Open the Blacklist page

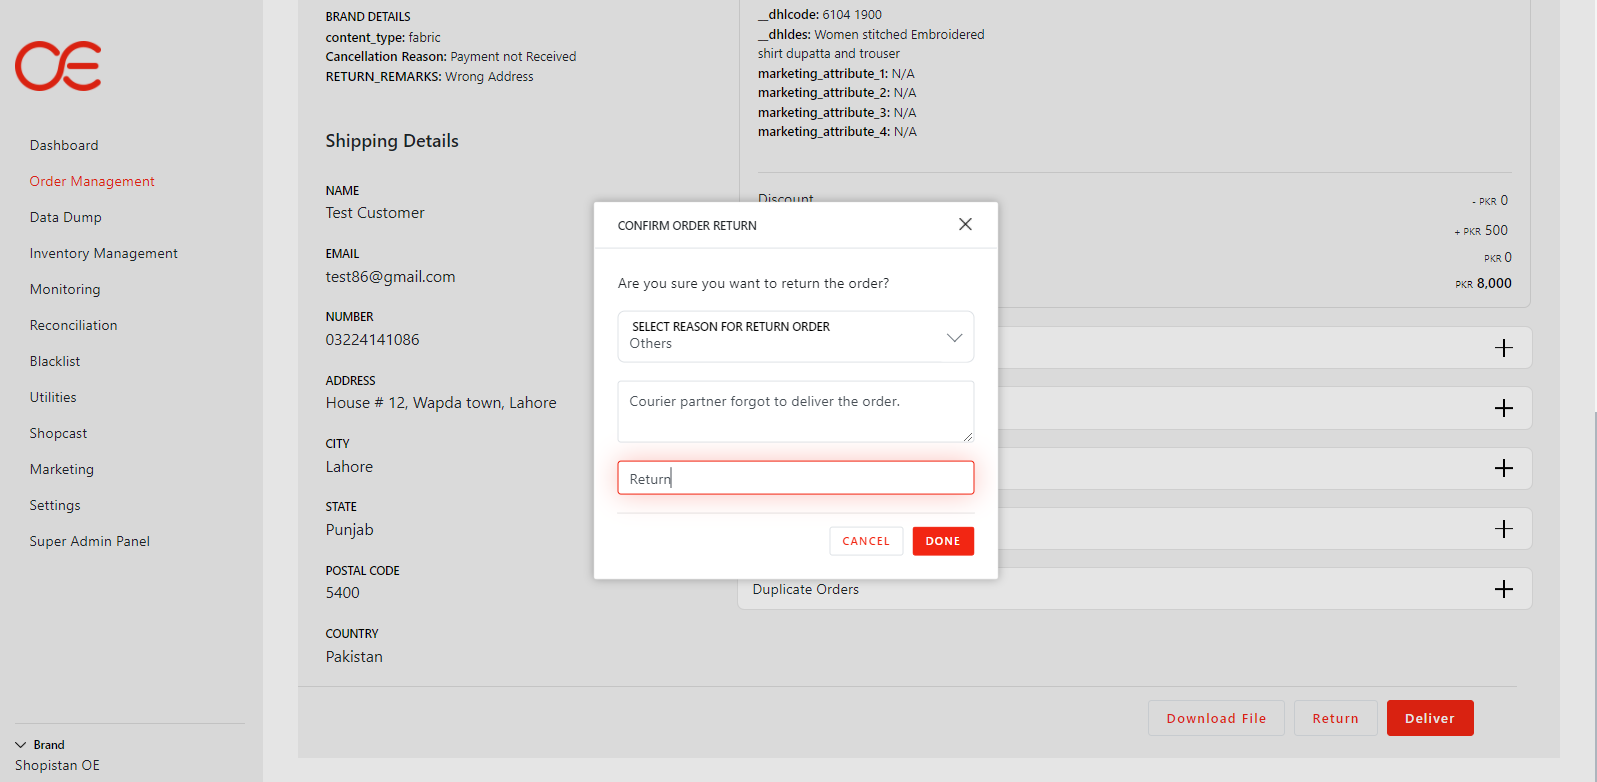pos(55,361)
